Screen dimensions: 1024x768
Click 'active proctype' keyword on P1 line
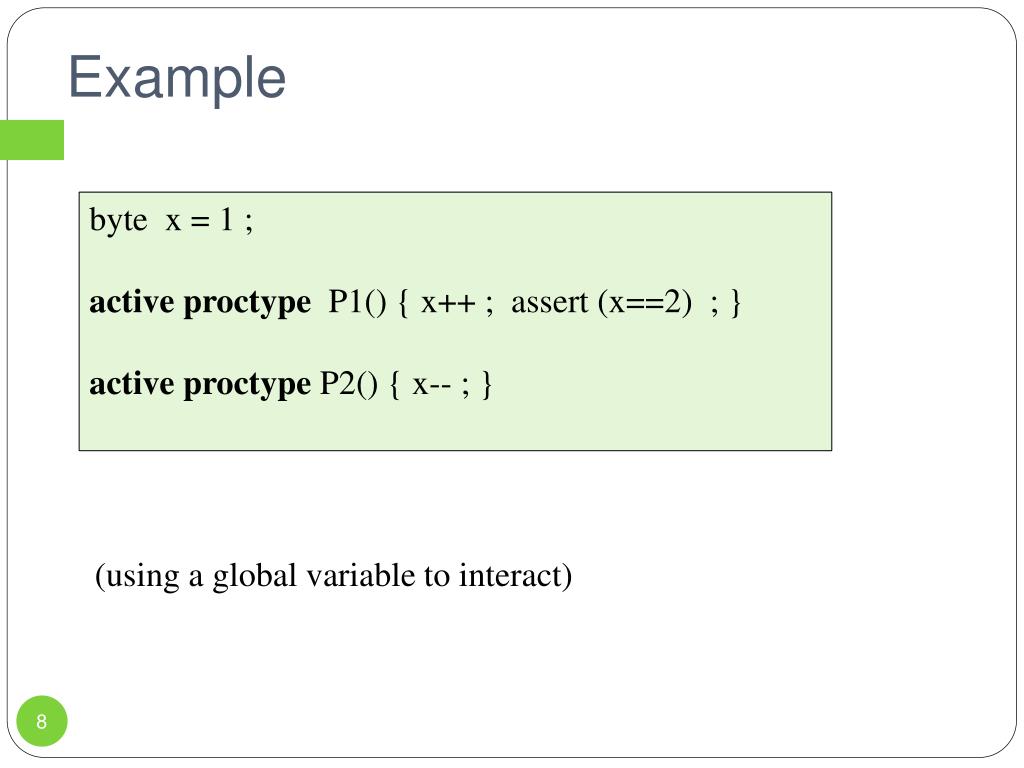pyautogui.click(x=200, y=302)
